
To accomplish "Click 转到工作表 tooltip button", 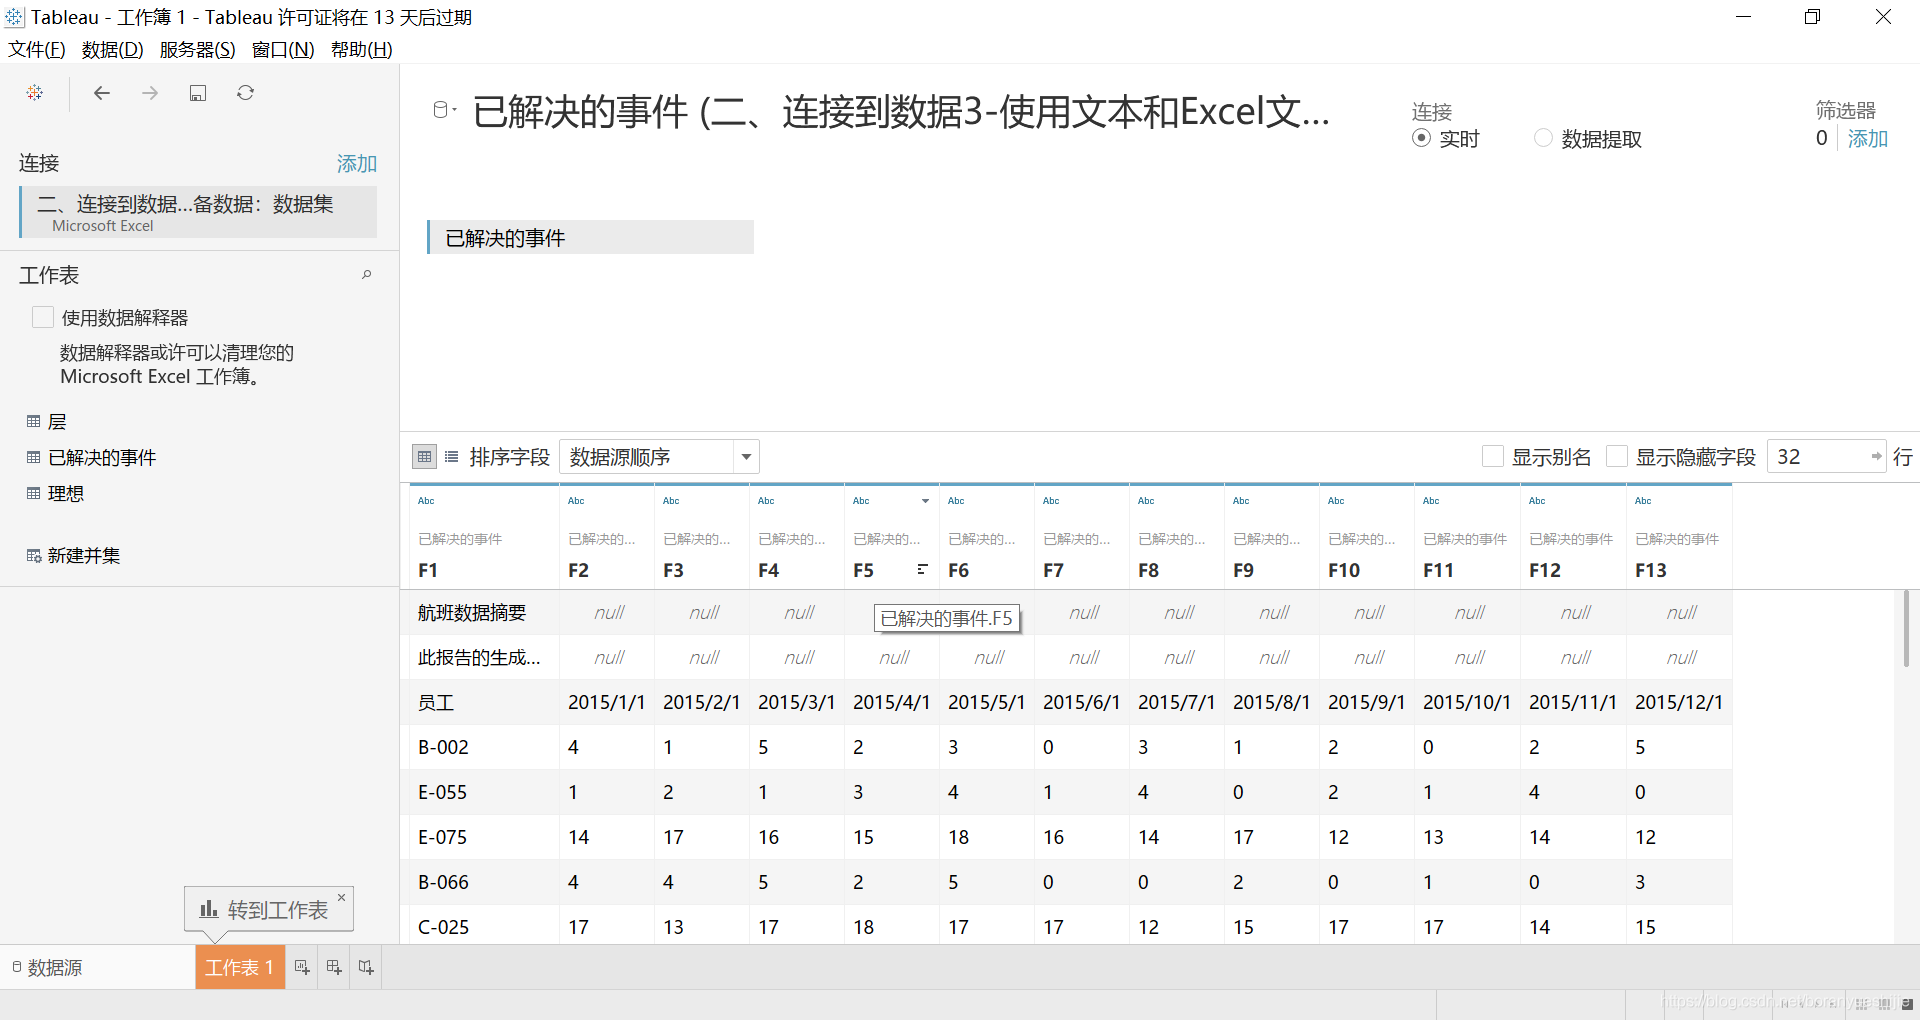I will [x=264, y=910].
